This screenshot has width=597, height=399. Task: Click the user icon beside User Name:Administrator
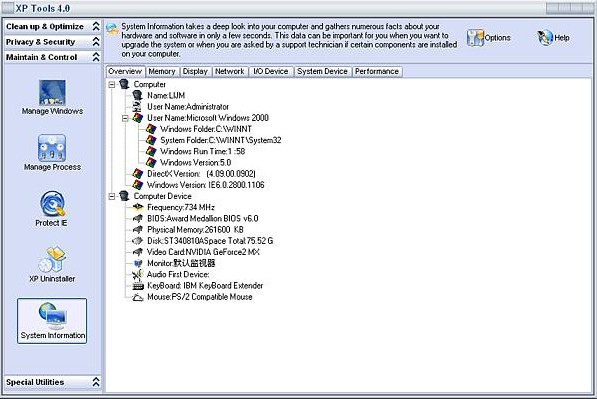(137, 107)
